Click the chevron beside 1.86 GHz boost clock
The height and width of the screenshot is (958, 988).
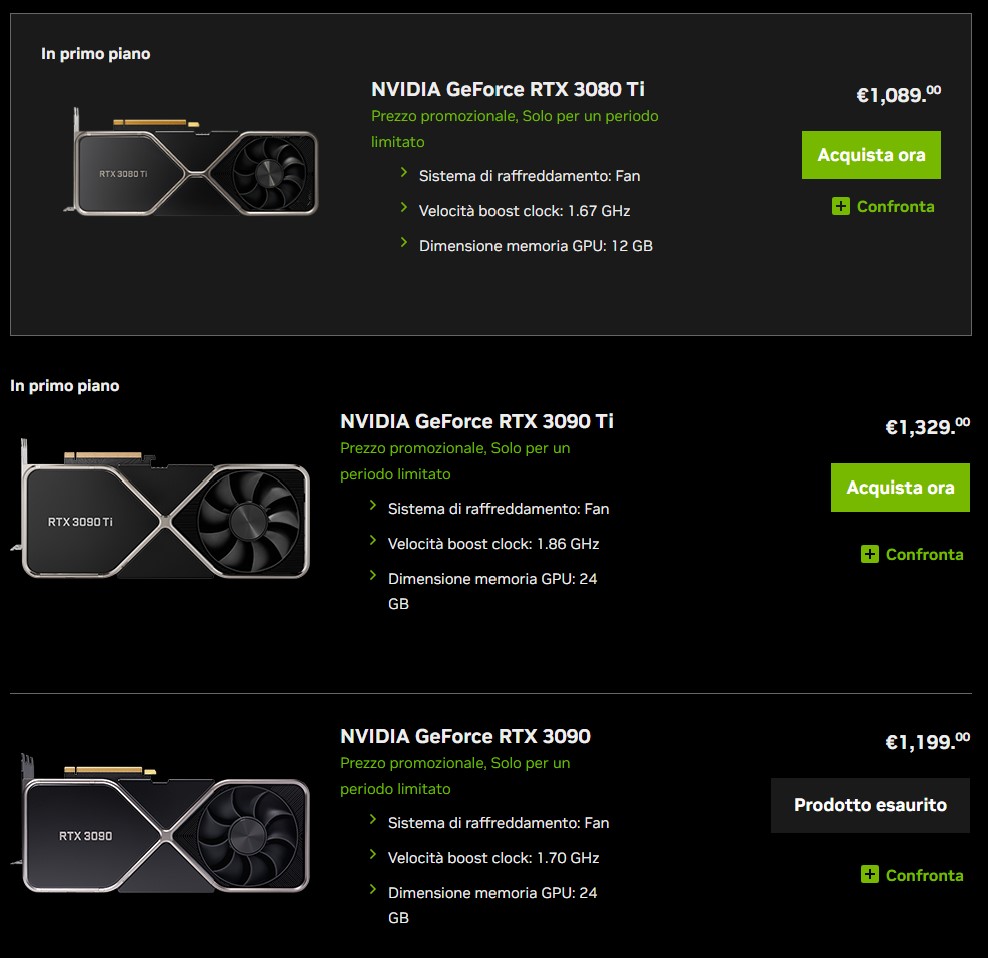click(373, 541)
